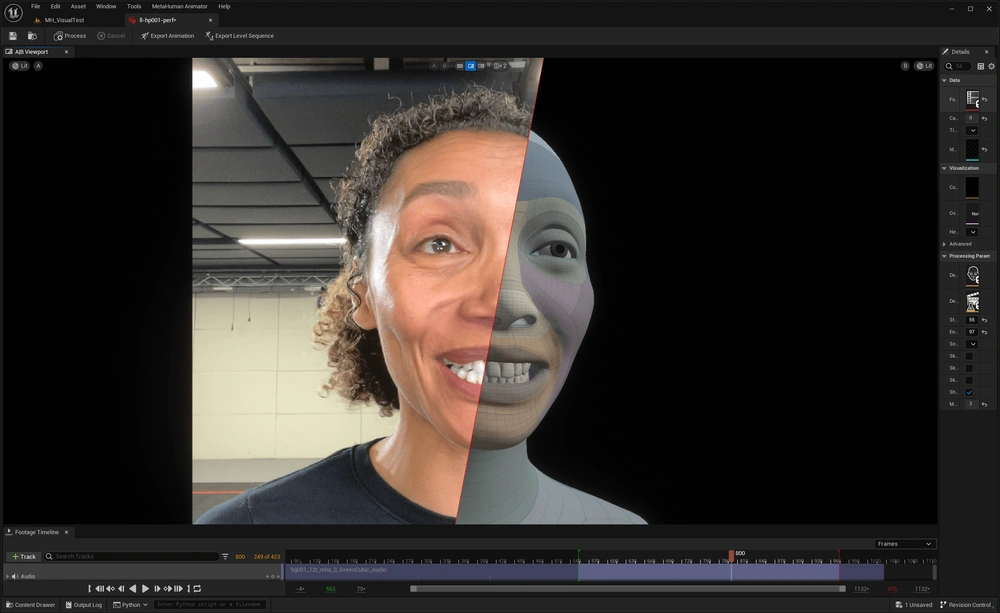Click the Browse to asset icon
Image resolution: width=1000 pixels, height=613 pixels.
pos(32,36)
